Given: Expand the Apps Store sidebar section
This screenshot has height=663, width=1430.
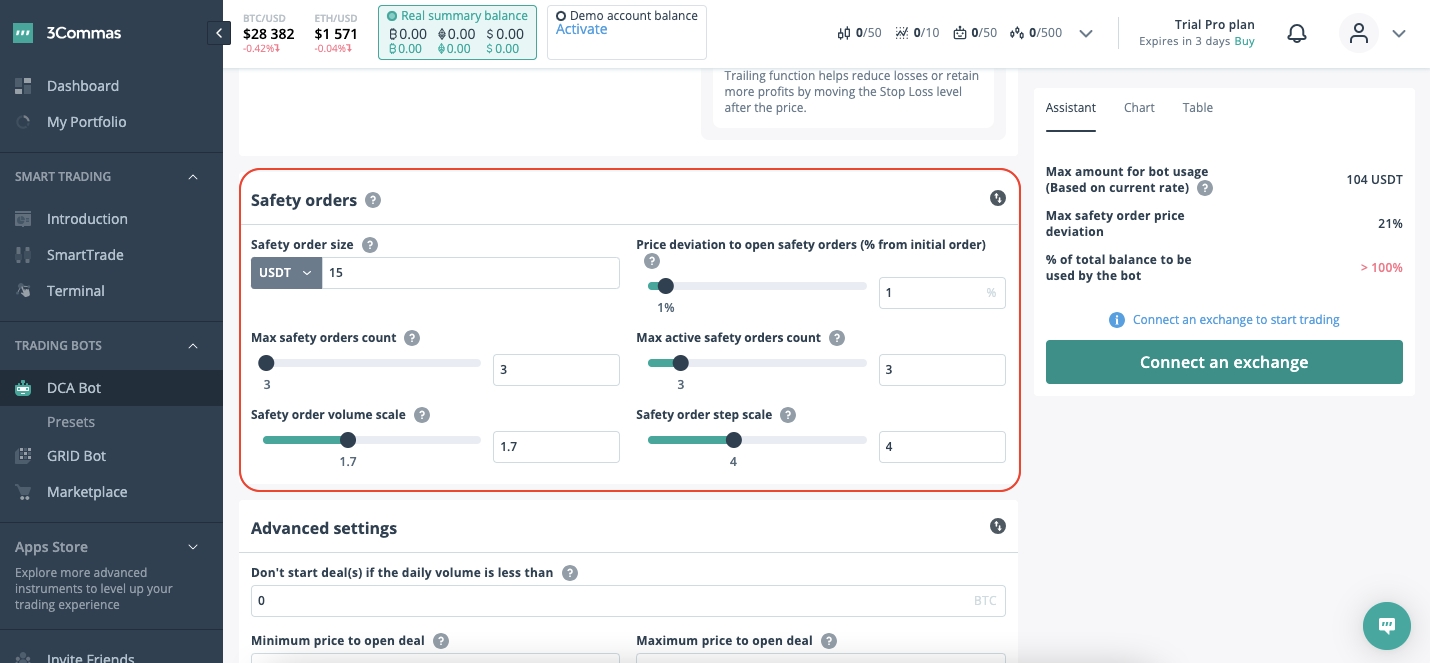Looking at the screenshot, I should click(193, 547).
